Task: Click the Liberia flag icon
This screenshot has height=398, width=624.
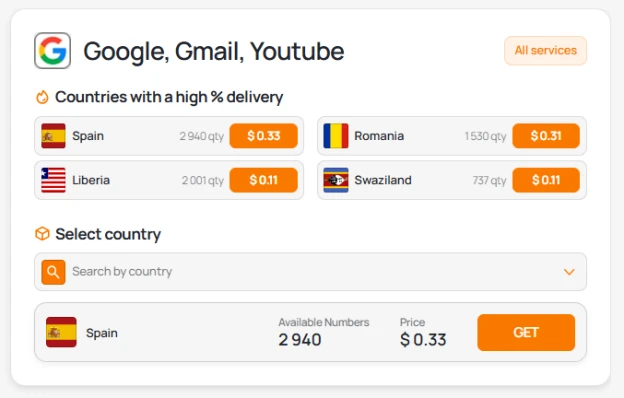Action: coord(53,180)
